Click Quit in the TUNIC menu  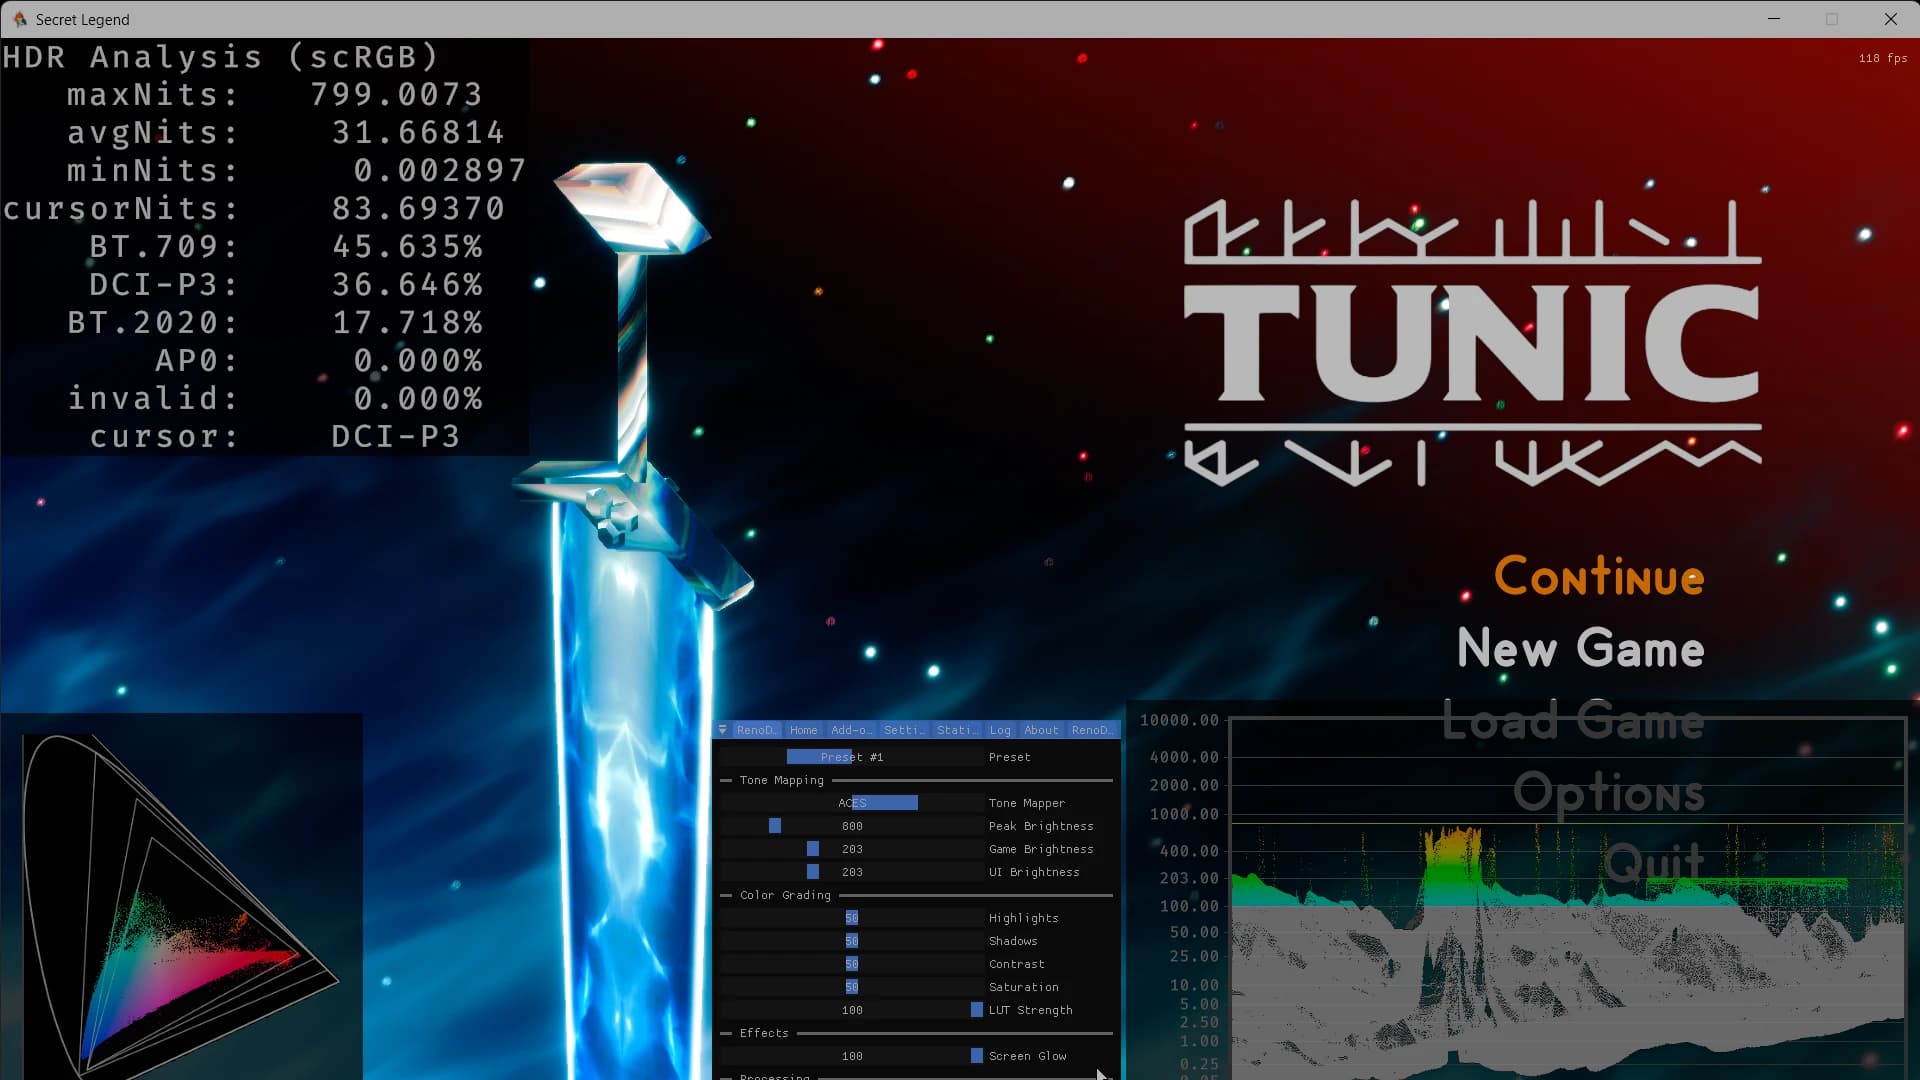pos(1655,862)
